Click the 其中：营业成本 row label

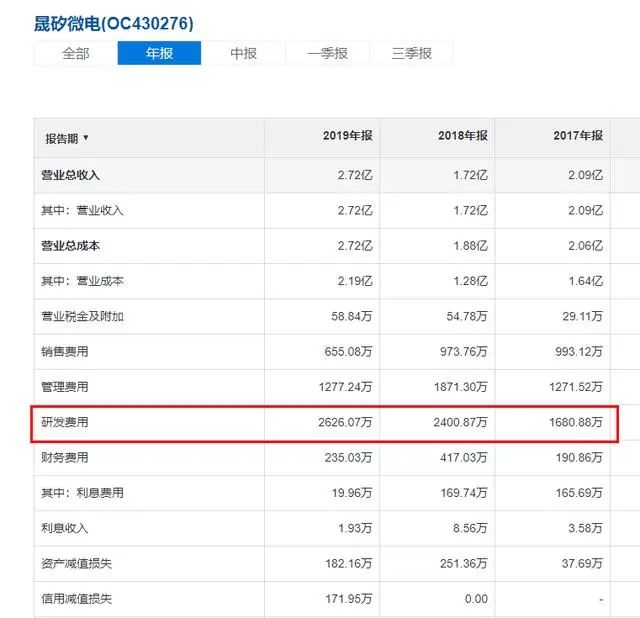[82, 281]
